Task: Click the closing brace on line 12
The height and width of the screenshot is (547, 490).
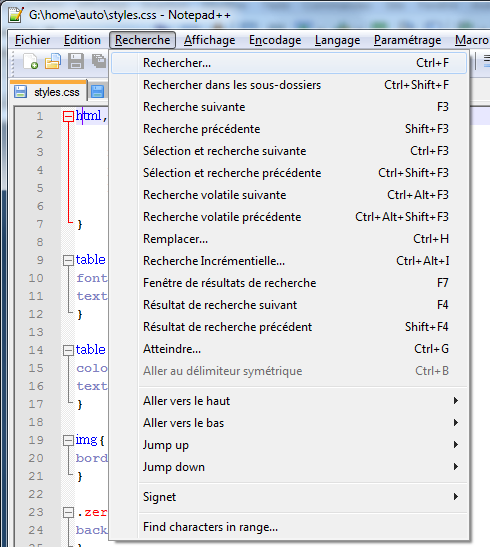Action: point(80,314)
